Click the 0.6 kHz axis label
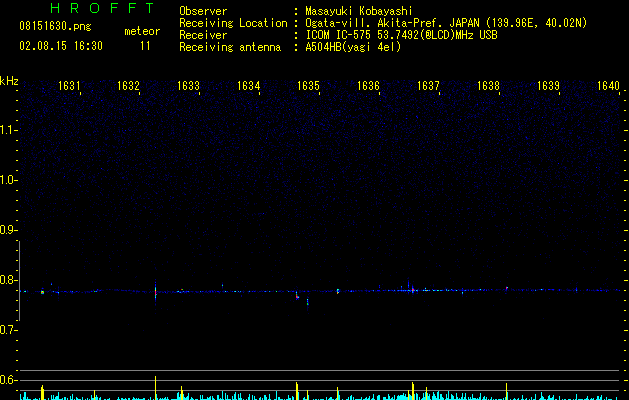The image size is (629, 400). coord(8,380)
